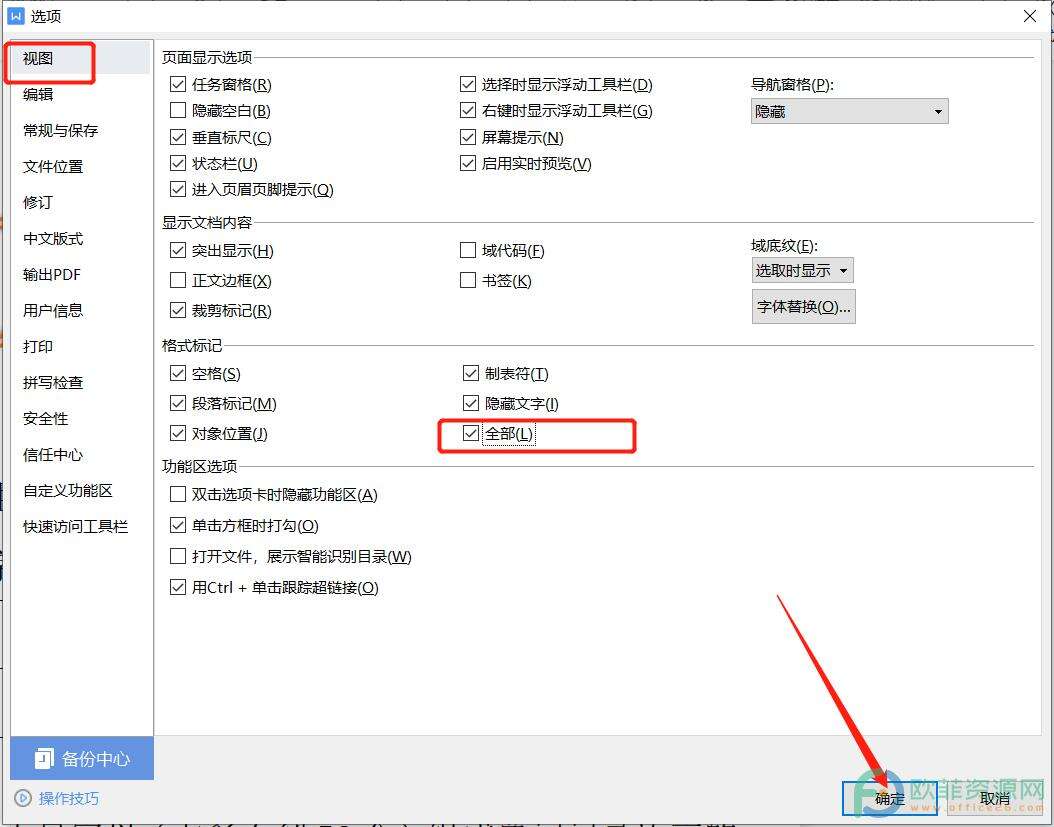The height and width of the screenshot is (827, 1054).
Task: Open the 安全性 category
Action: (x=46, y=418)
